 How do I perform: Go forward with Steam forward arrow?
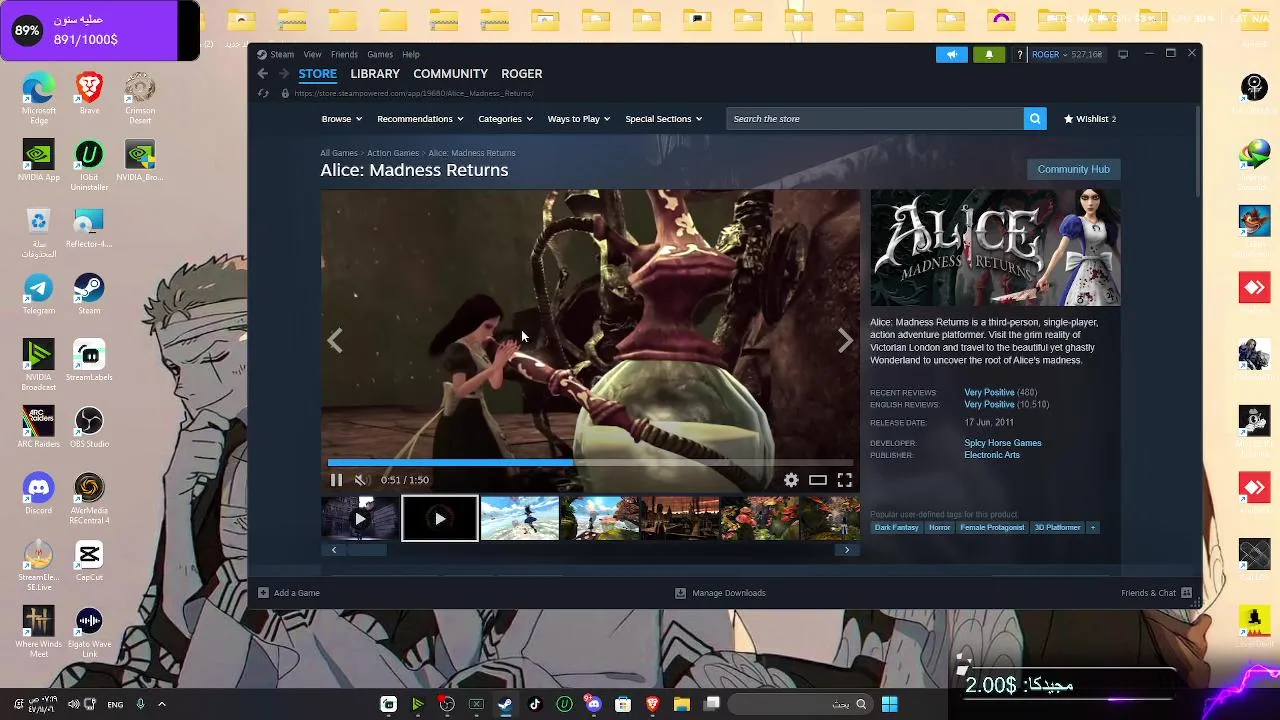tap(284, 74)
